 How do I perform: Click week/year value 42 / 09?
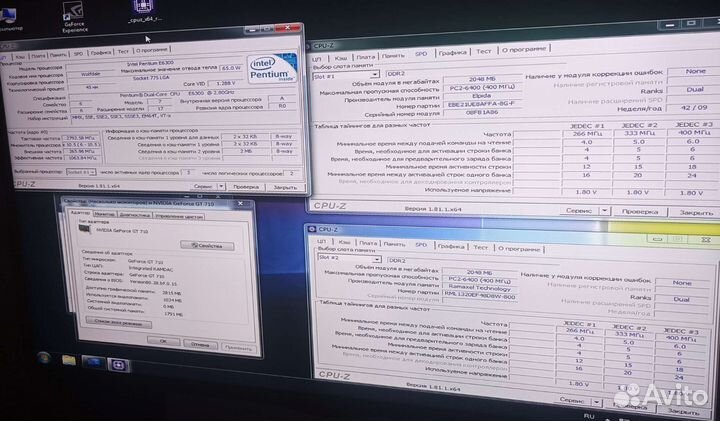pos(694,107)
